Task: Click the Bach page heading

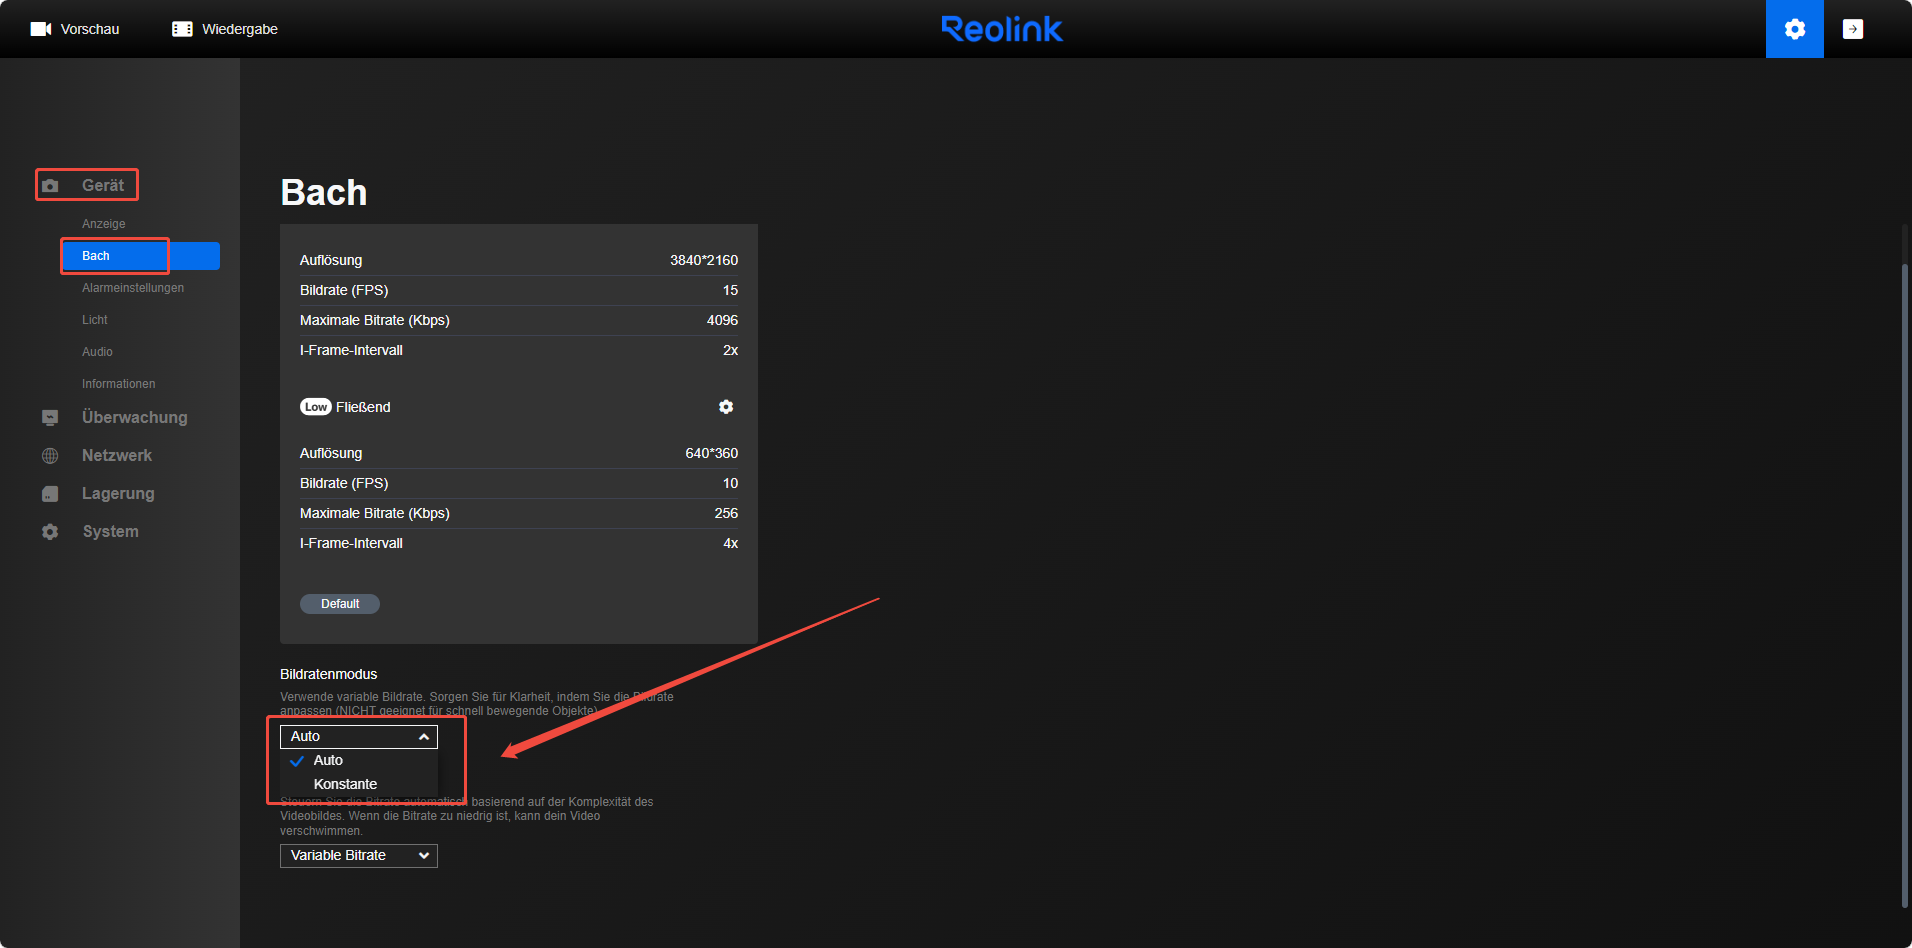Action: tap(324, 192)
